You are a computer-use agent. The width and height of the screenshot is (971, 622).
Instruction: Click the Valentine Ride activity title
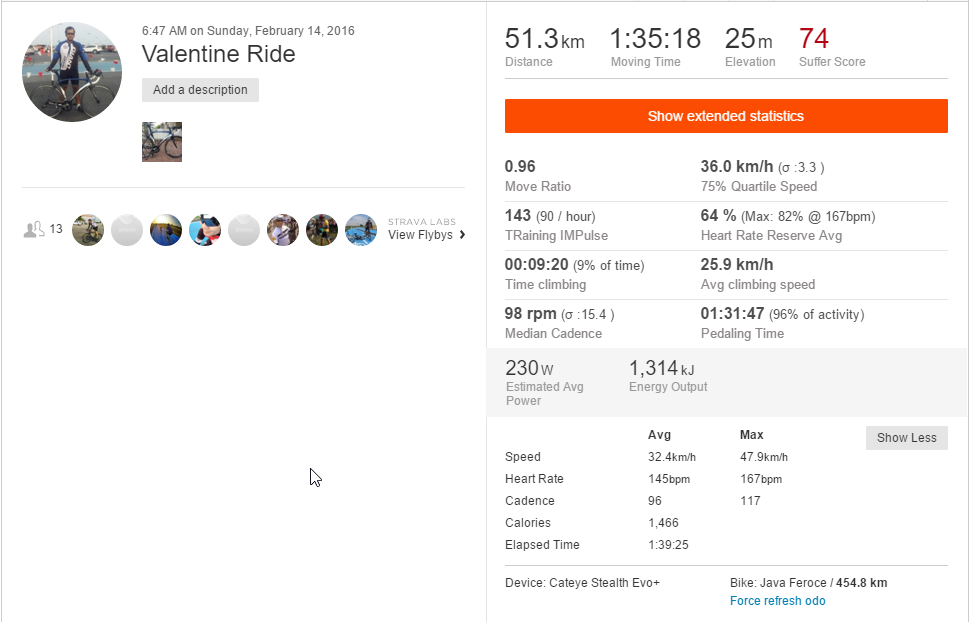tap(219, 54)
